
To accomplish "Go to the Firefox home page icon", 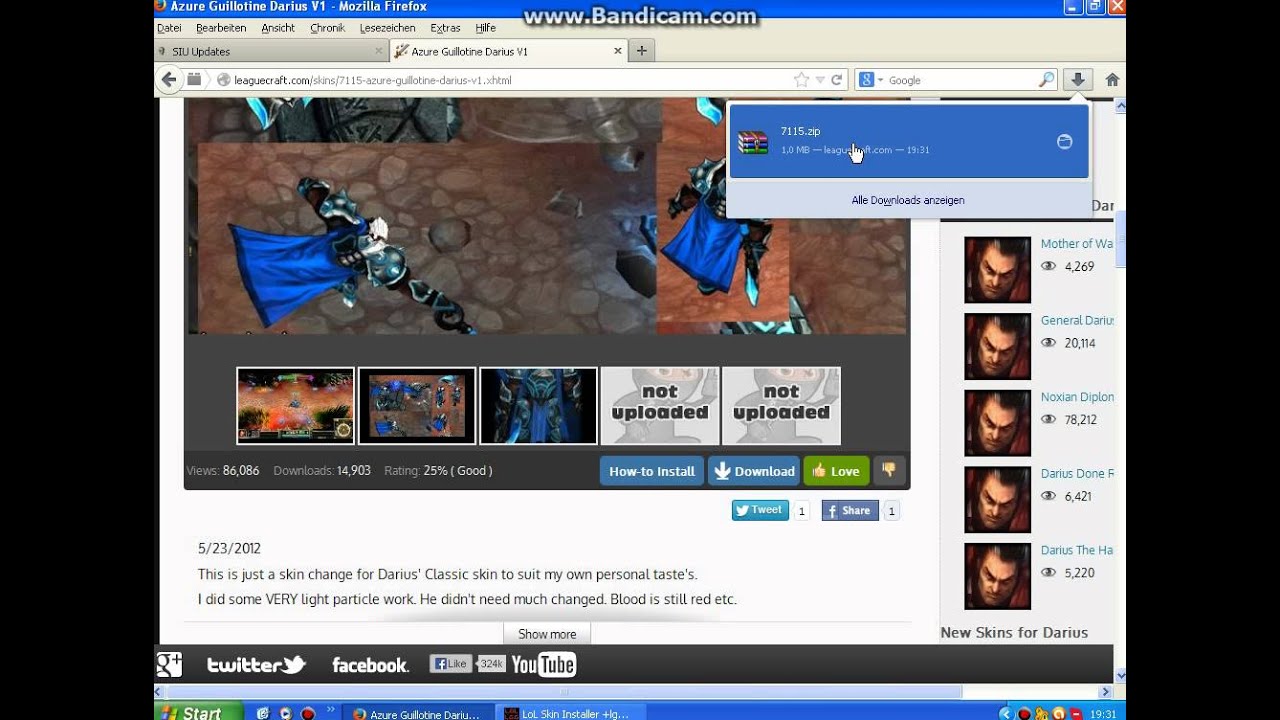I will coord(1112,80).
